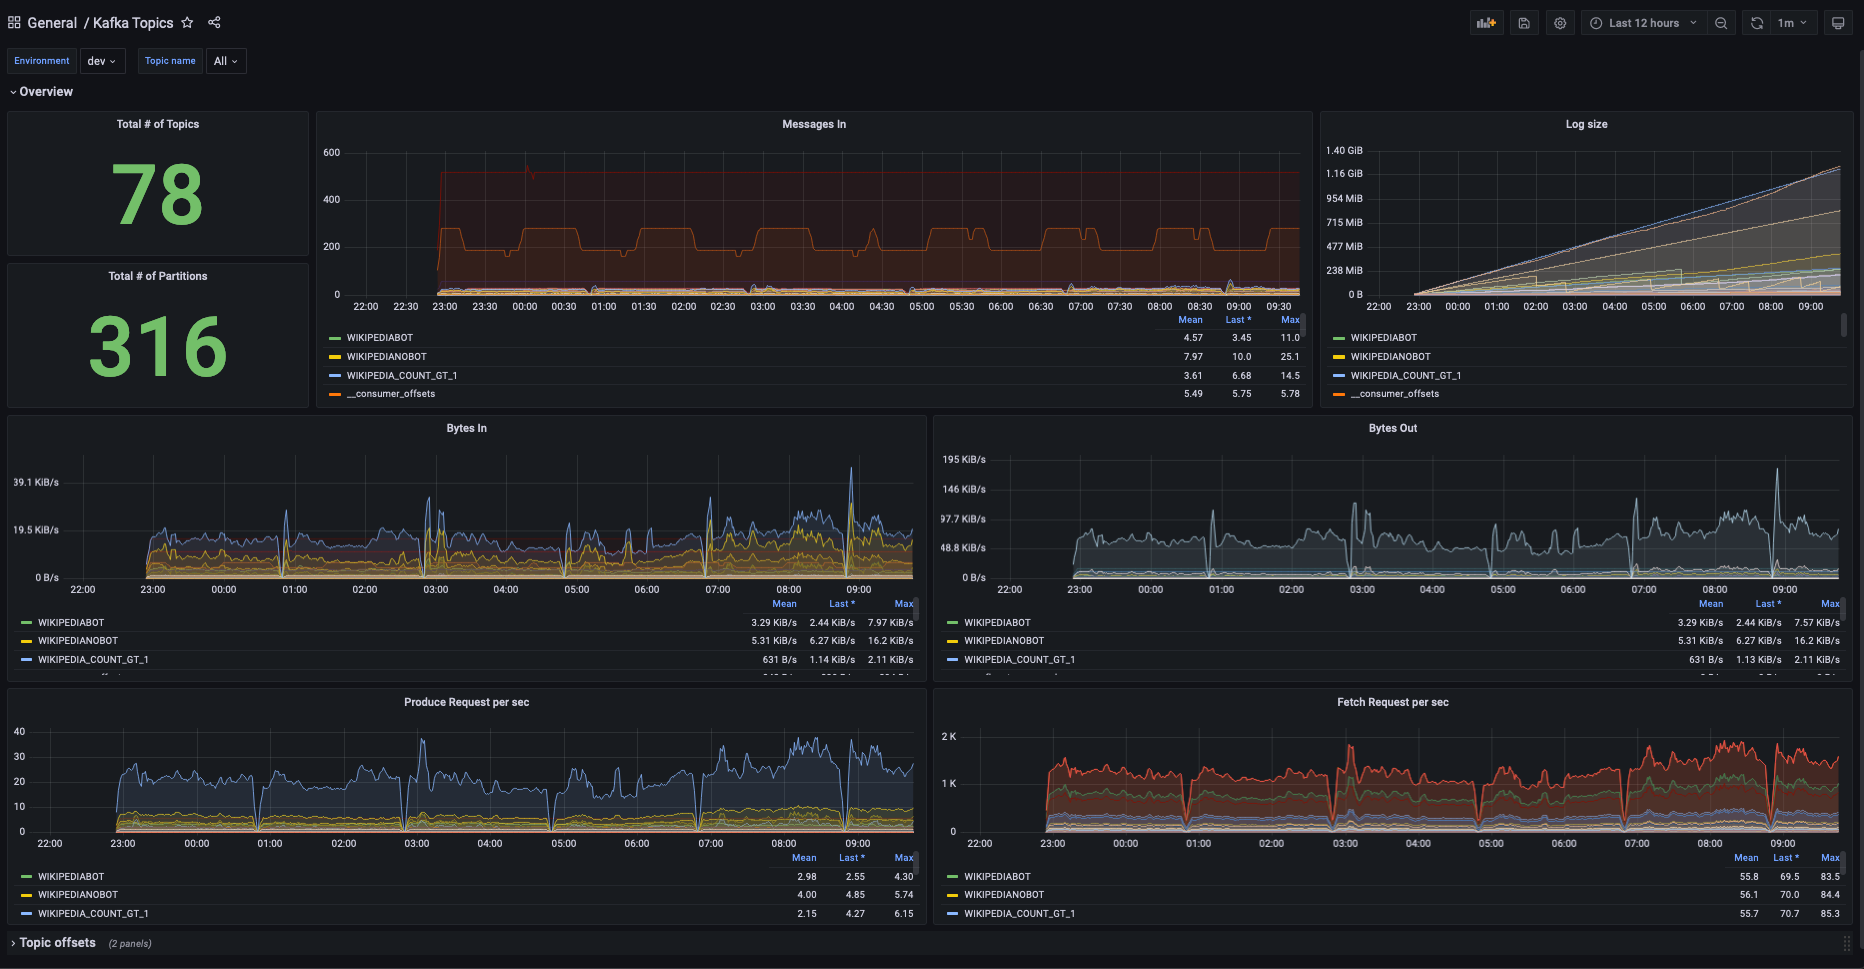1864x969 pixels.
Task: Open the Environment dev dropdown
Action: (103, 61)
